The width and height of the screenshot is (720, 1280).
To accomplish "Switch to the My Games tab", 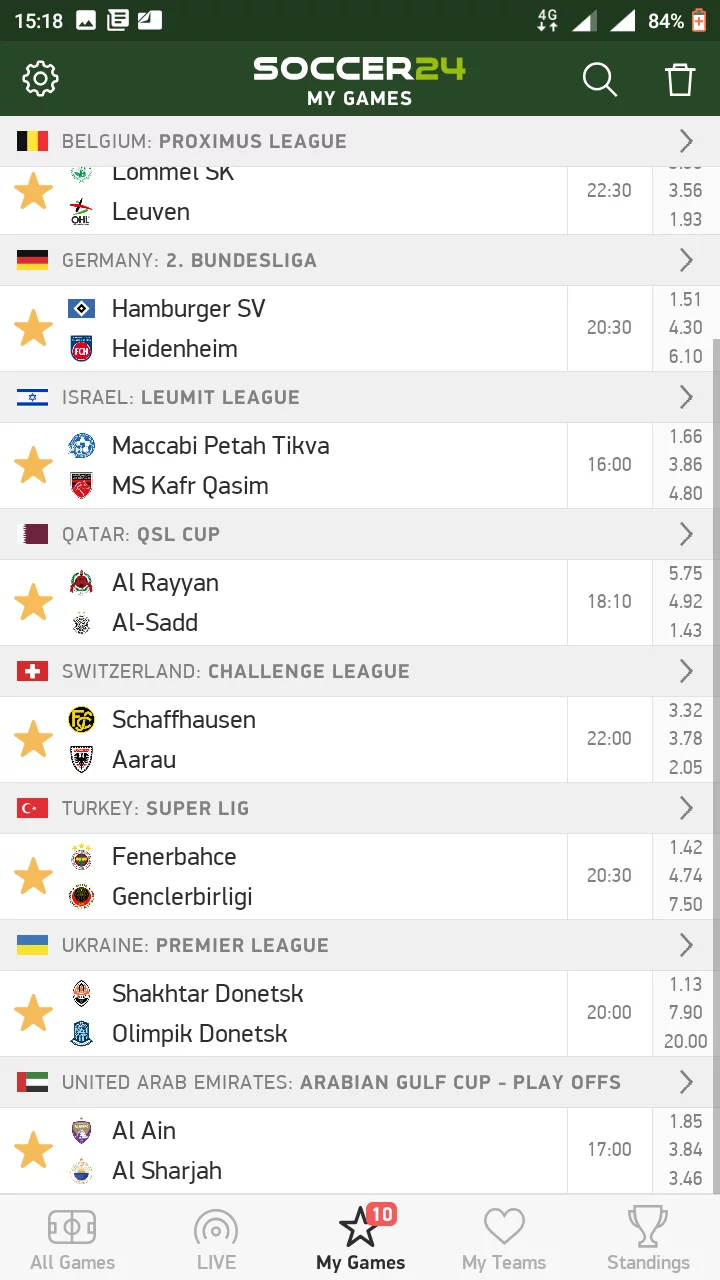I will click(360, 1238).
